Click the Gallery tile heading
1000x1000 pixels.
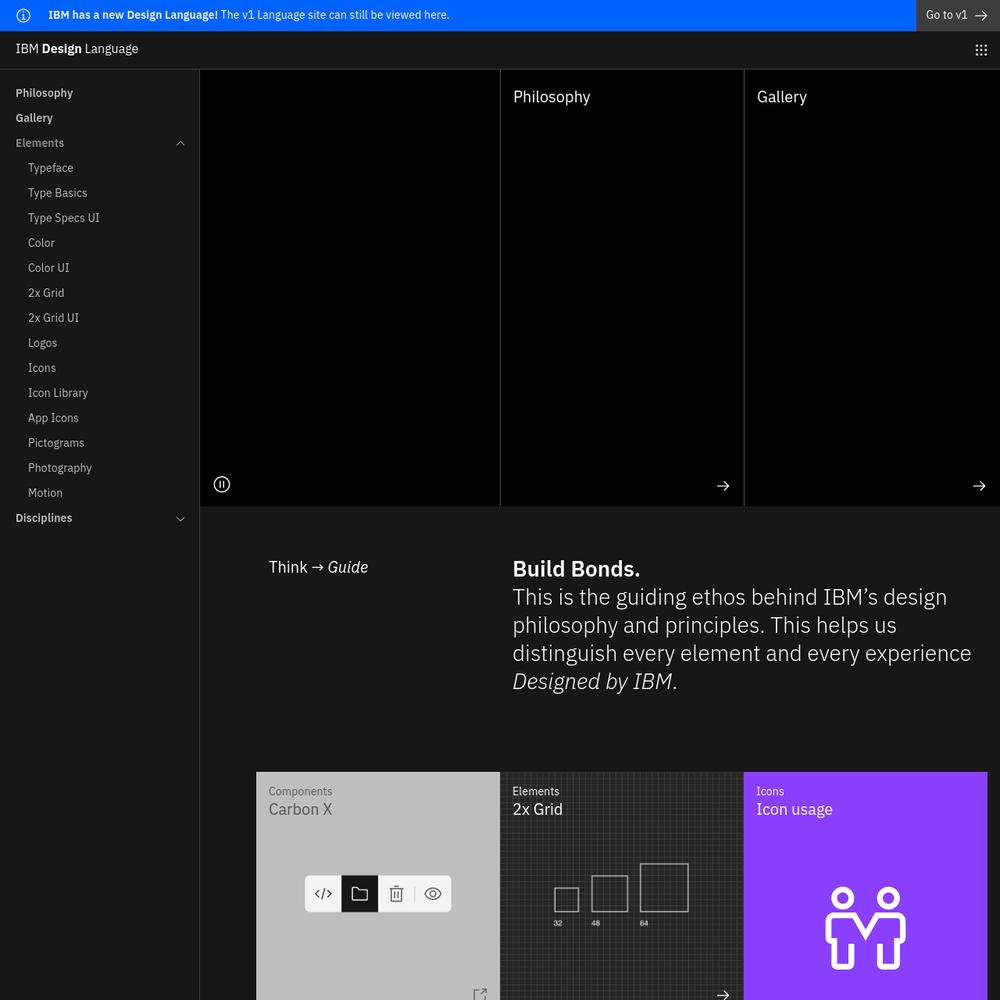click(781, 97)
